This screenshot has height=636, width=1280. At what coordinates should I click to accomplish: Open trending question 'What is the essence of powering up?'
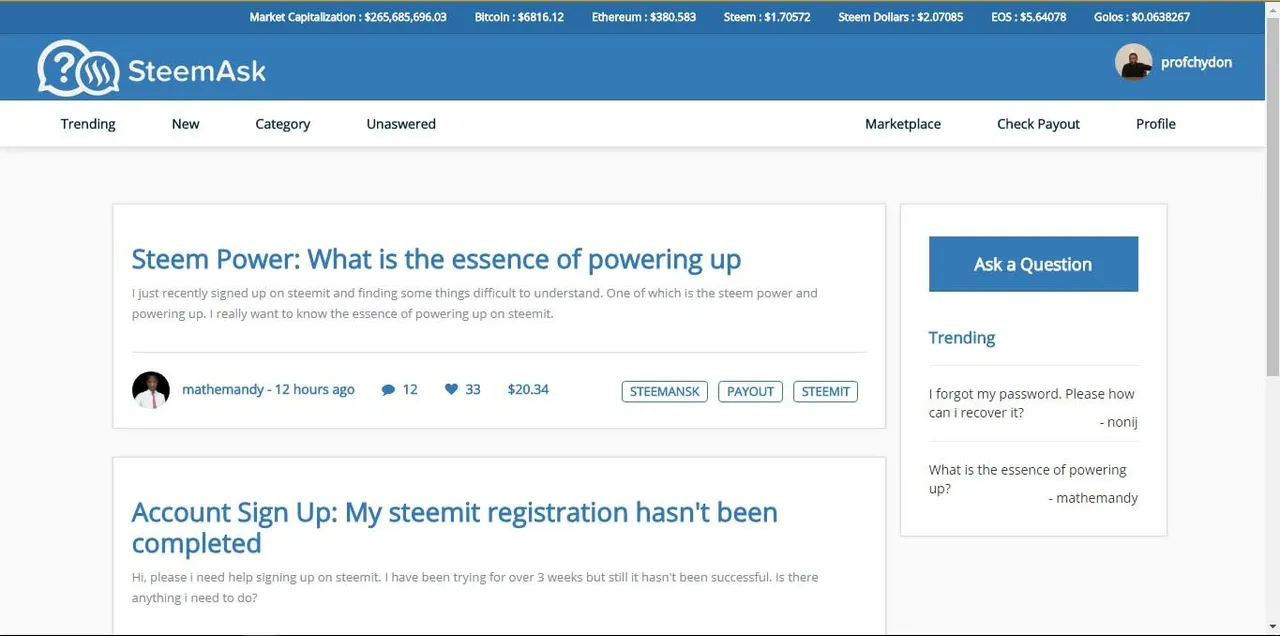tap(1027, 479)
